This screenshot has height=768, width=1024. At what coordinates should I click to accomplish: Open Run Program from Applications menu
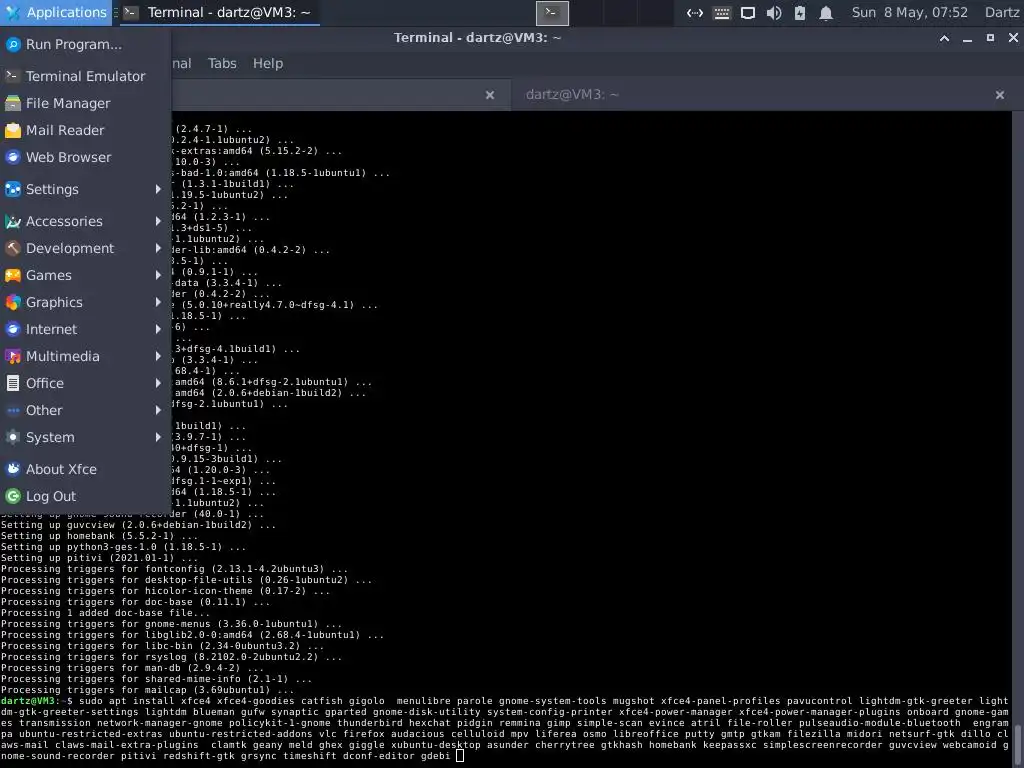pos(86,44)
